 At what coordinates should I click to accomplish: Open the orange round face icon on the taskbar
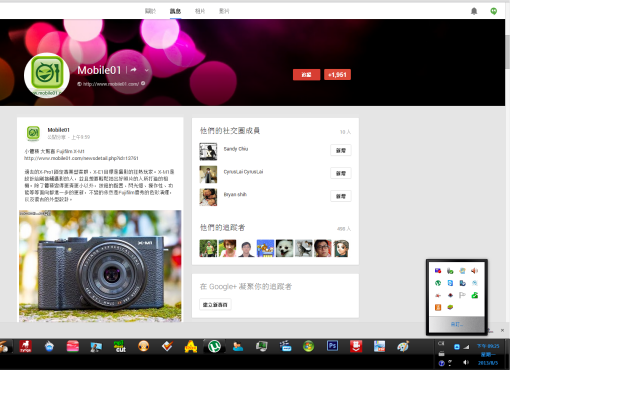143,347
